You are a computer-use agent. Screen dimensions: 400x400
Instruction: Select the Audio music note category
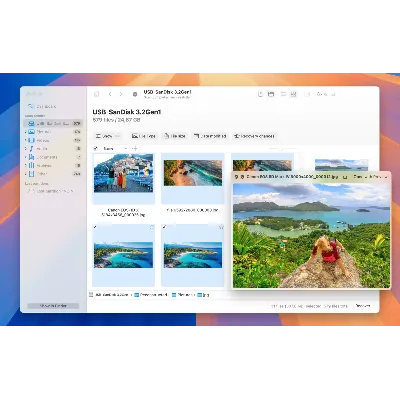(x=31, y=148)
